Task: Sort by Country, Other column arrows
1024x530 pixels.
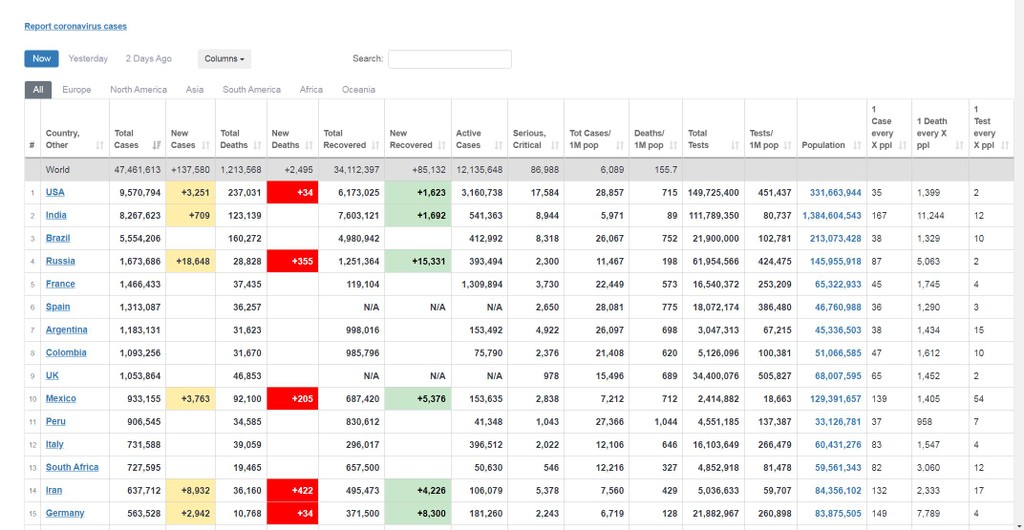Action: coord(100,146)
